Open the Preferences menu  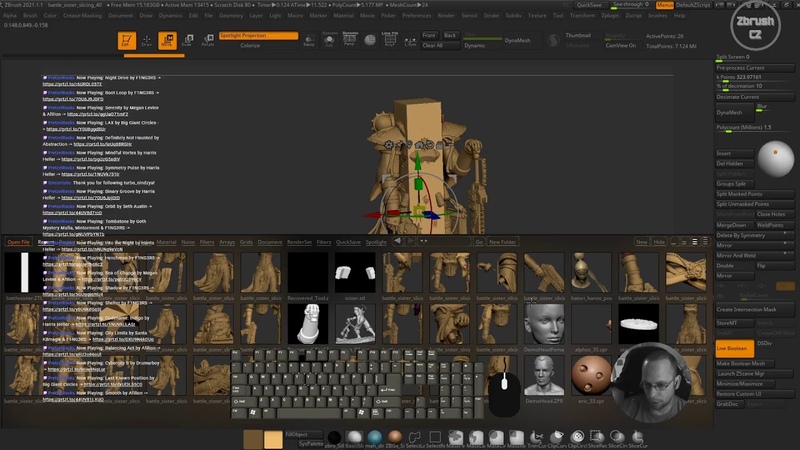tap(415, 16)
